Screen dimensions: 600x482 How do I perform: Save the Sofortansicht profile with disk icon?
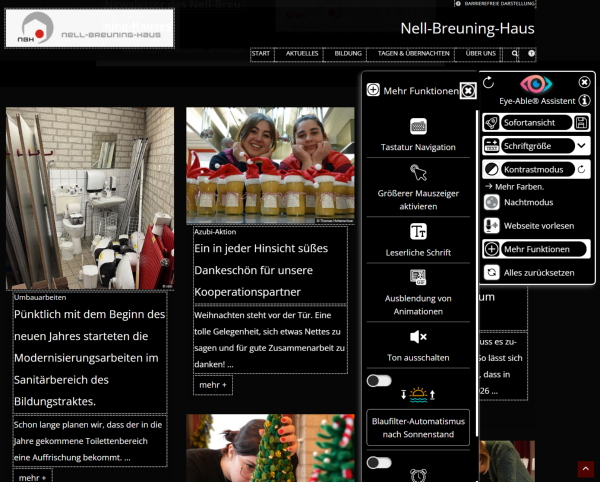581,122
